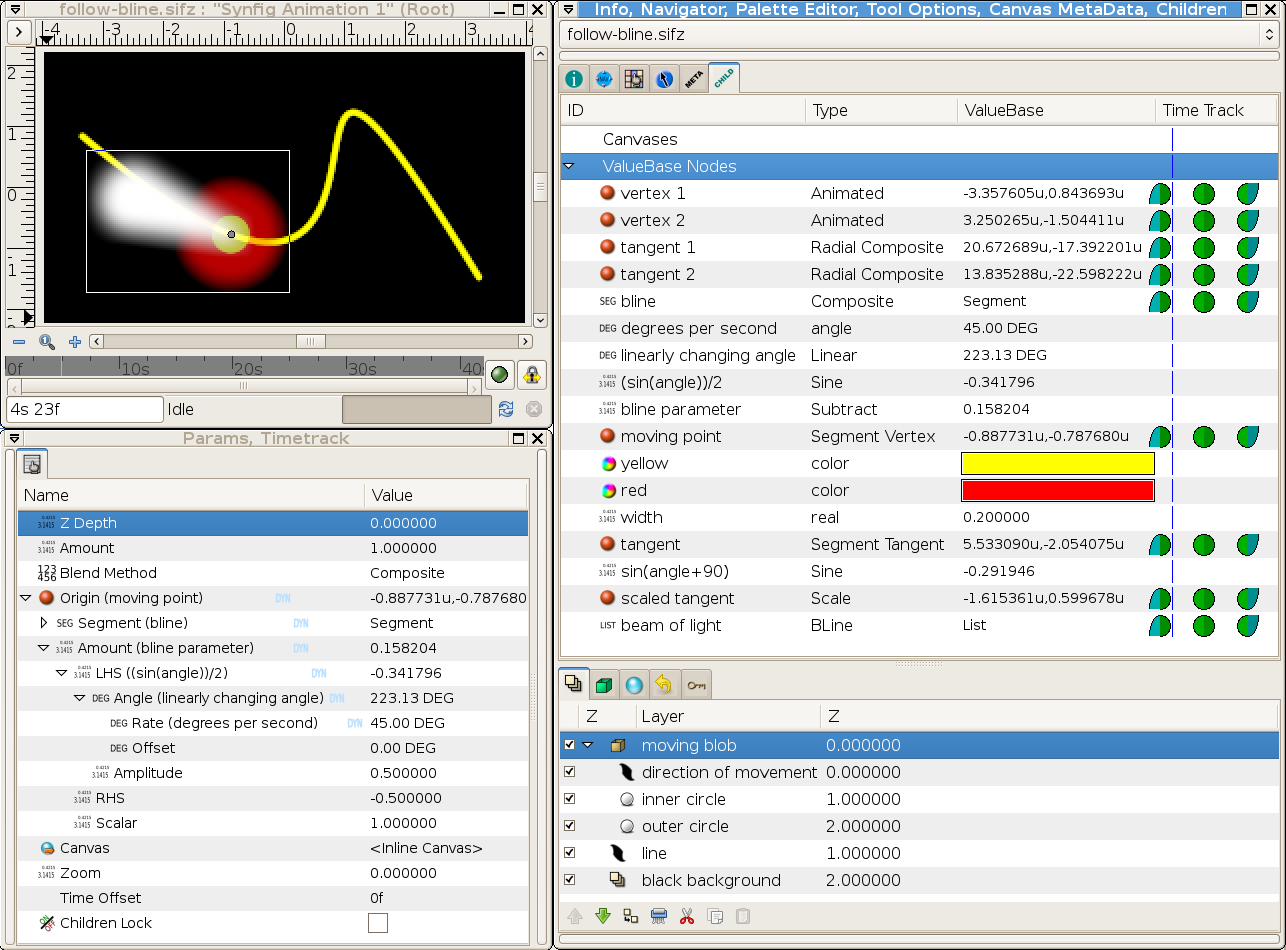Expand the Segment (bline) parameter
Viewport: 1286px width, 950px height.
[43, 623]
